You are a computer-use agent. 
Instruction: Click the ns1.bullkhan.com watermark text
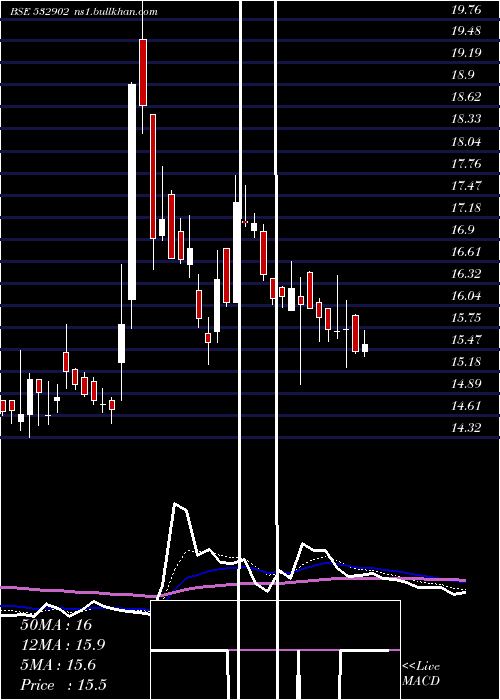(115, 12)
